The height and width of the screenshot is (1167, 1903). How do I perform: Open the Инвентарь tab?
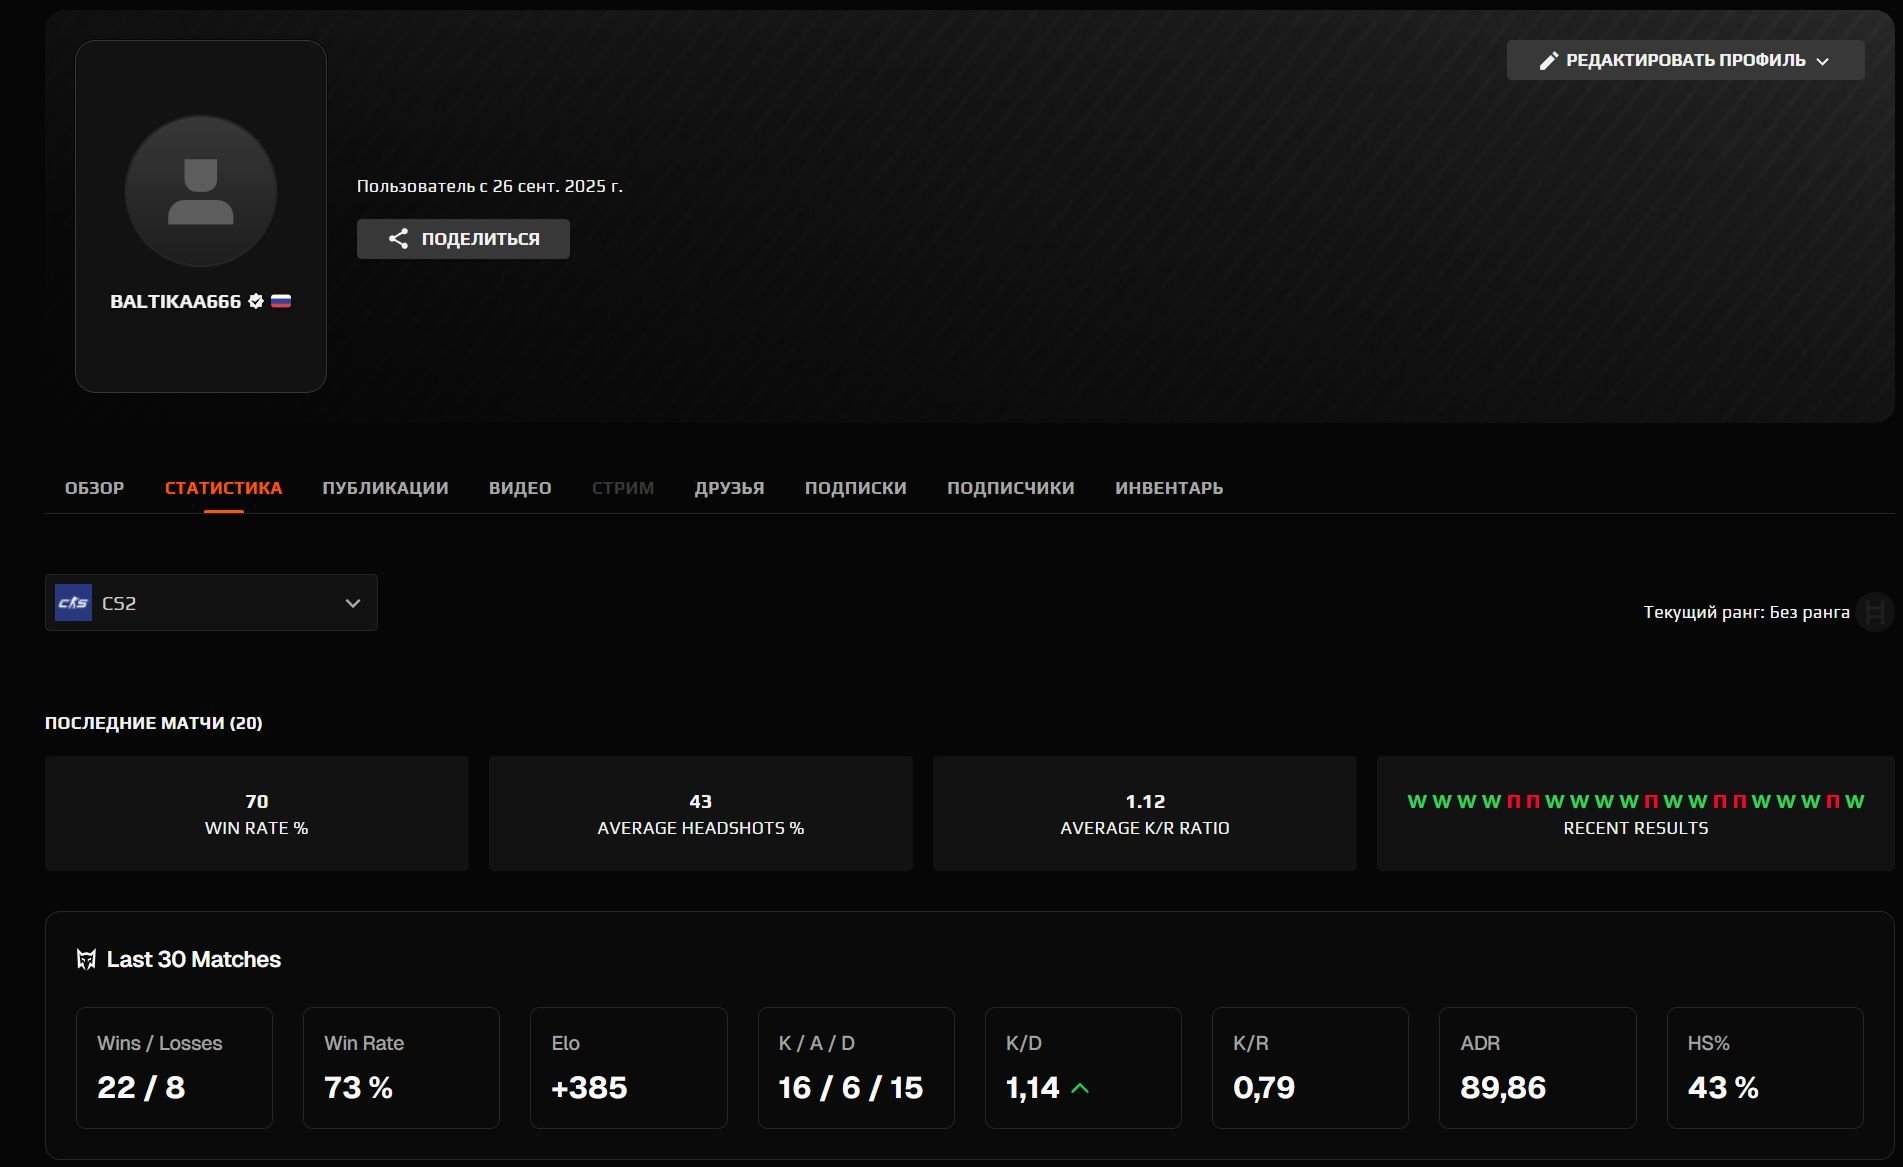coord(1169,488)
